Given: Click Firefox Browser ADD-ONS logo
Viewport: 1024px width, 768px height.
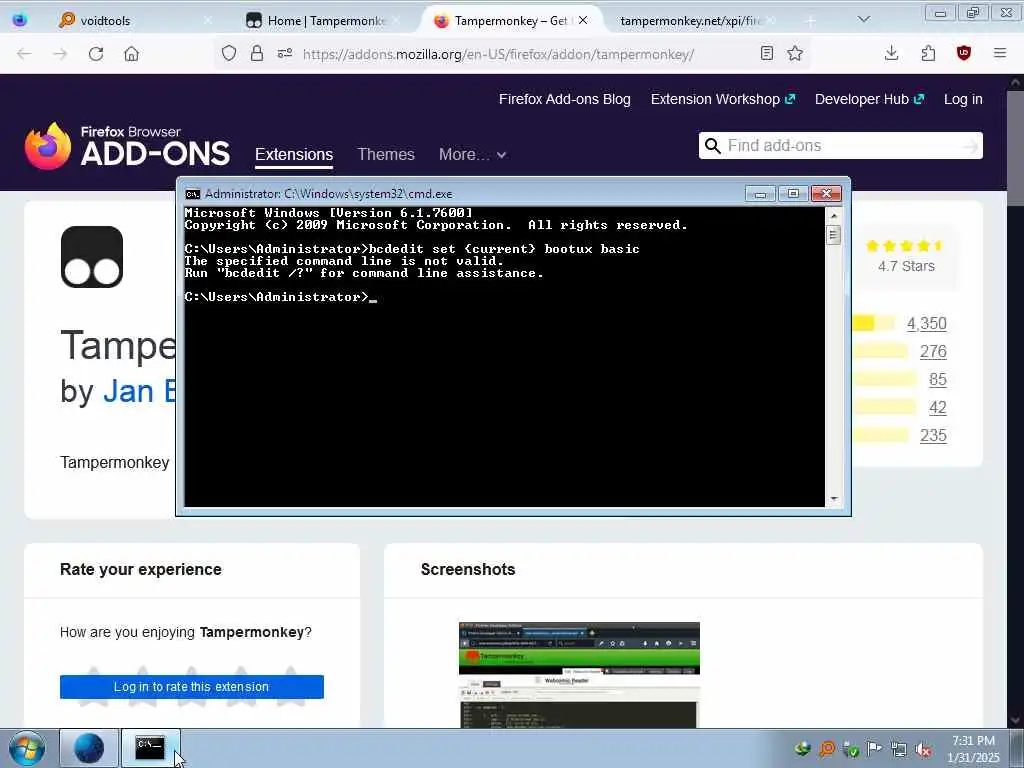Looking at the screenshot, I should (x=127, y=146).
